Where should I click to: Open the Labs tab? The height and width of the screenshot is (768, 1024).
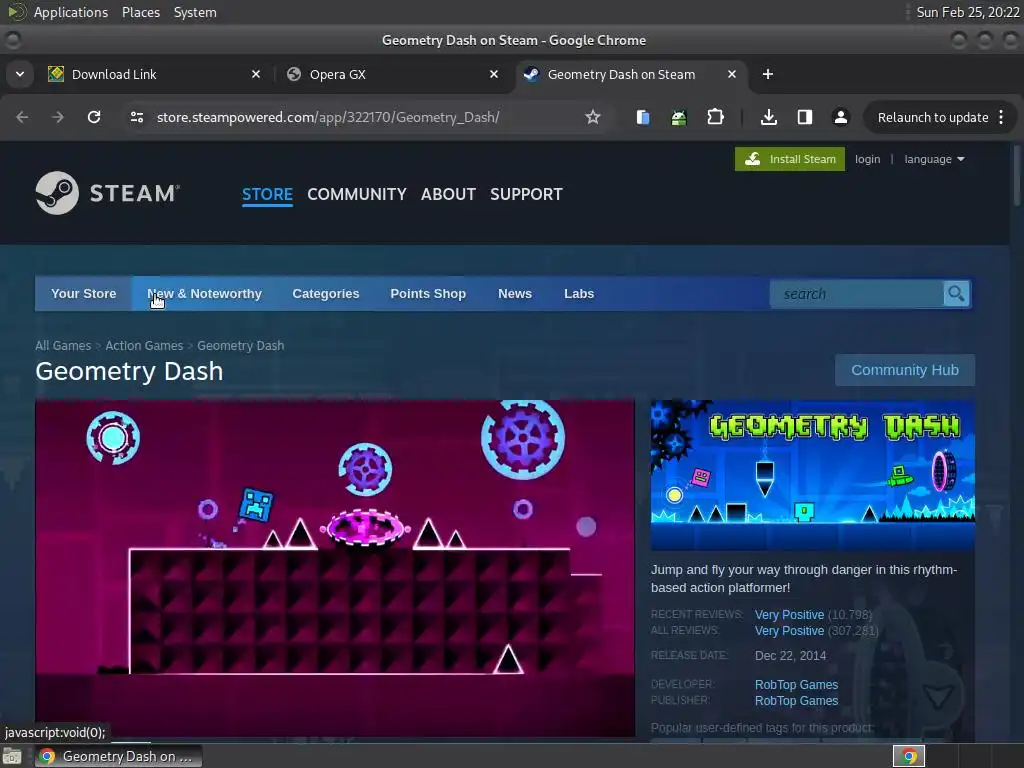pos(579,294)
